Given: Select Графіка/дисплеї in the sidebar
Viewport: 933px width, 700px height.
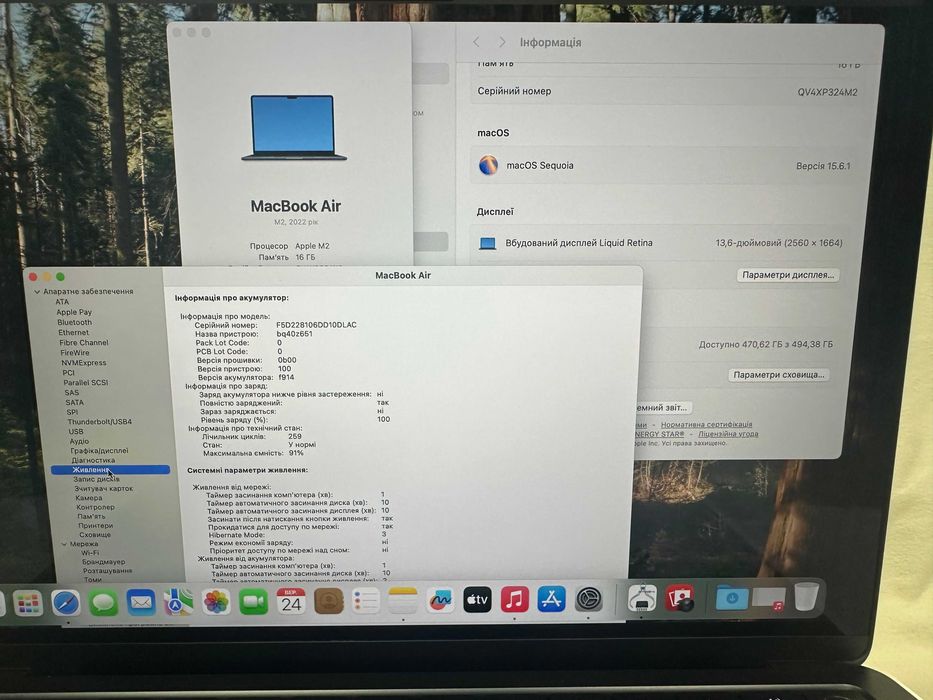Looking at the screenshot, I should [x=99, y=451].
